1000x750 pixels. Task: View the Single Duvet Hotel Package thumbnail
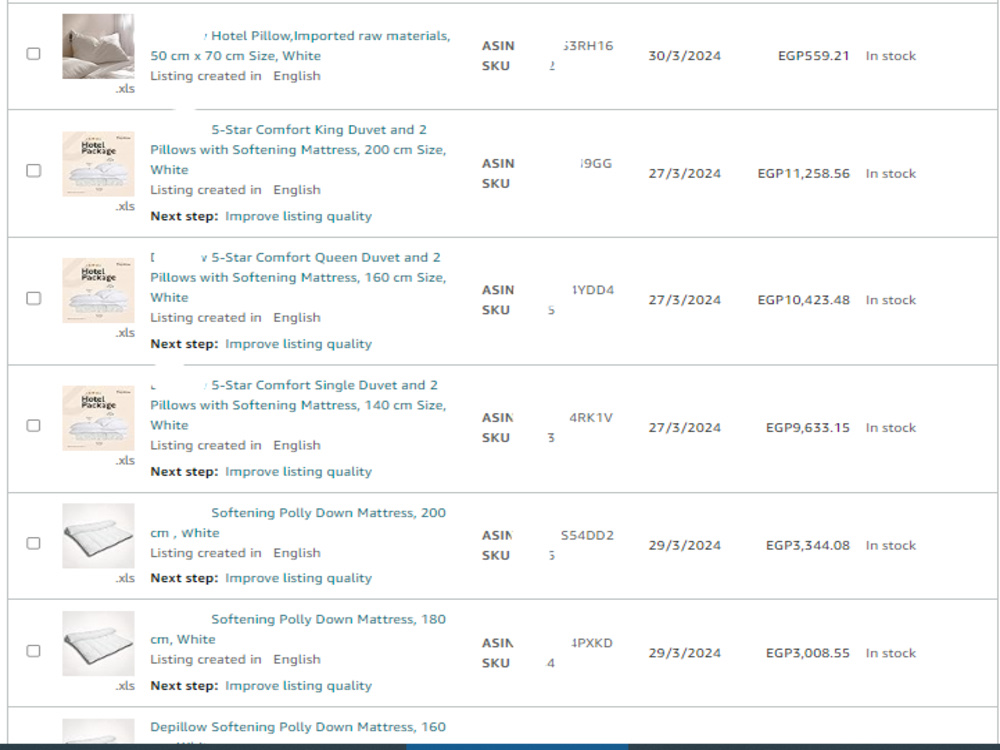(x=98, y=418)
